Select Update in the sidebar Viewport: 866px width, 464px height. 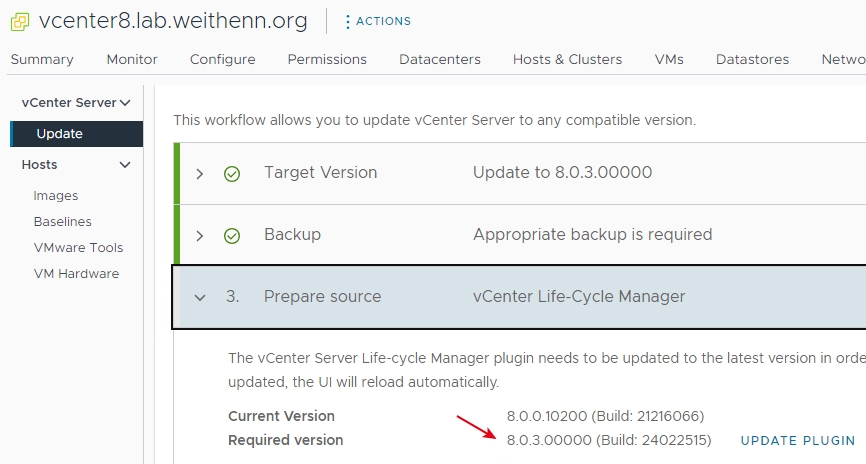(x=77, y=134)
